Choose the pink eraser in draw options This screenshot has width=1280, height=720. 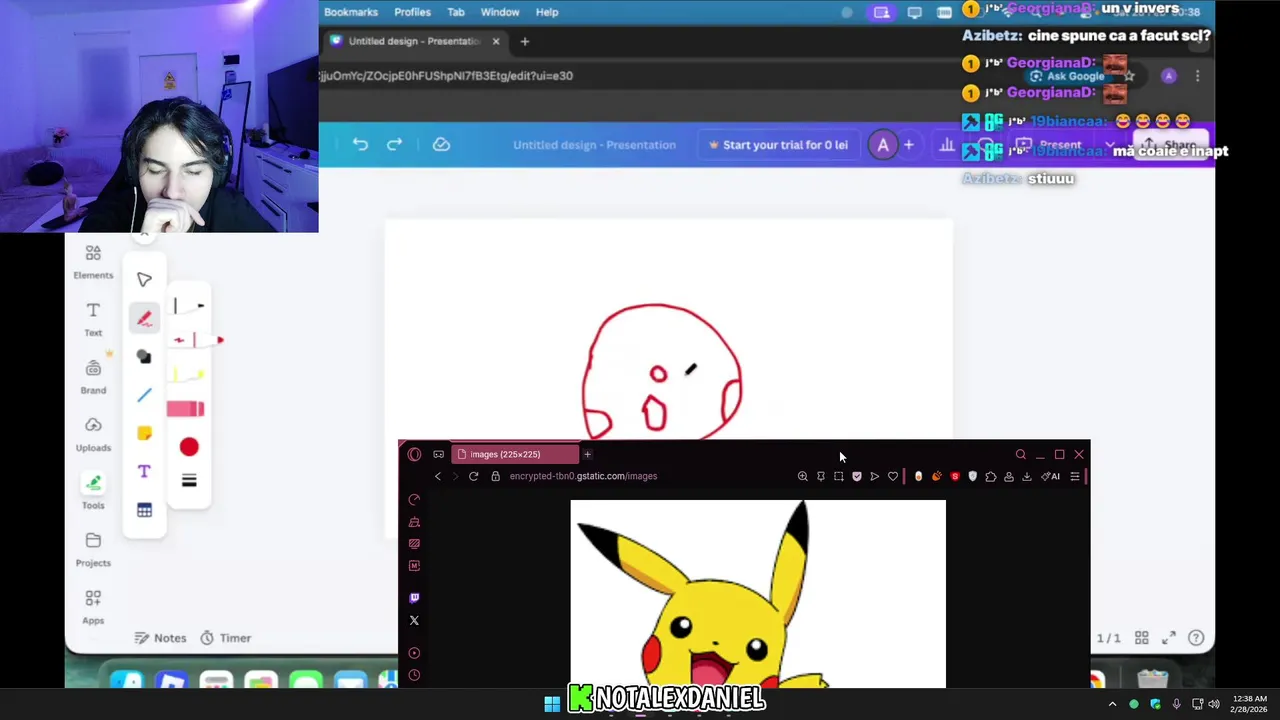pyautogui.click(x=186, y=408)
